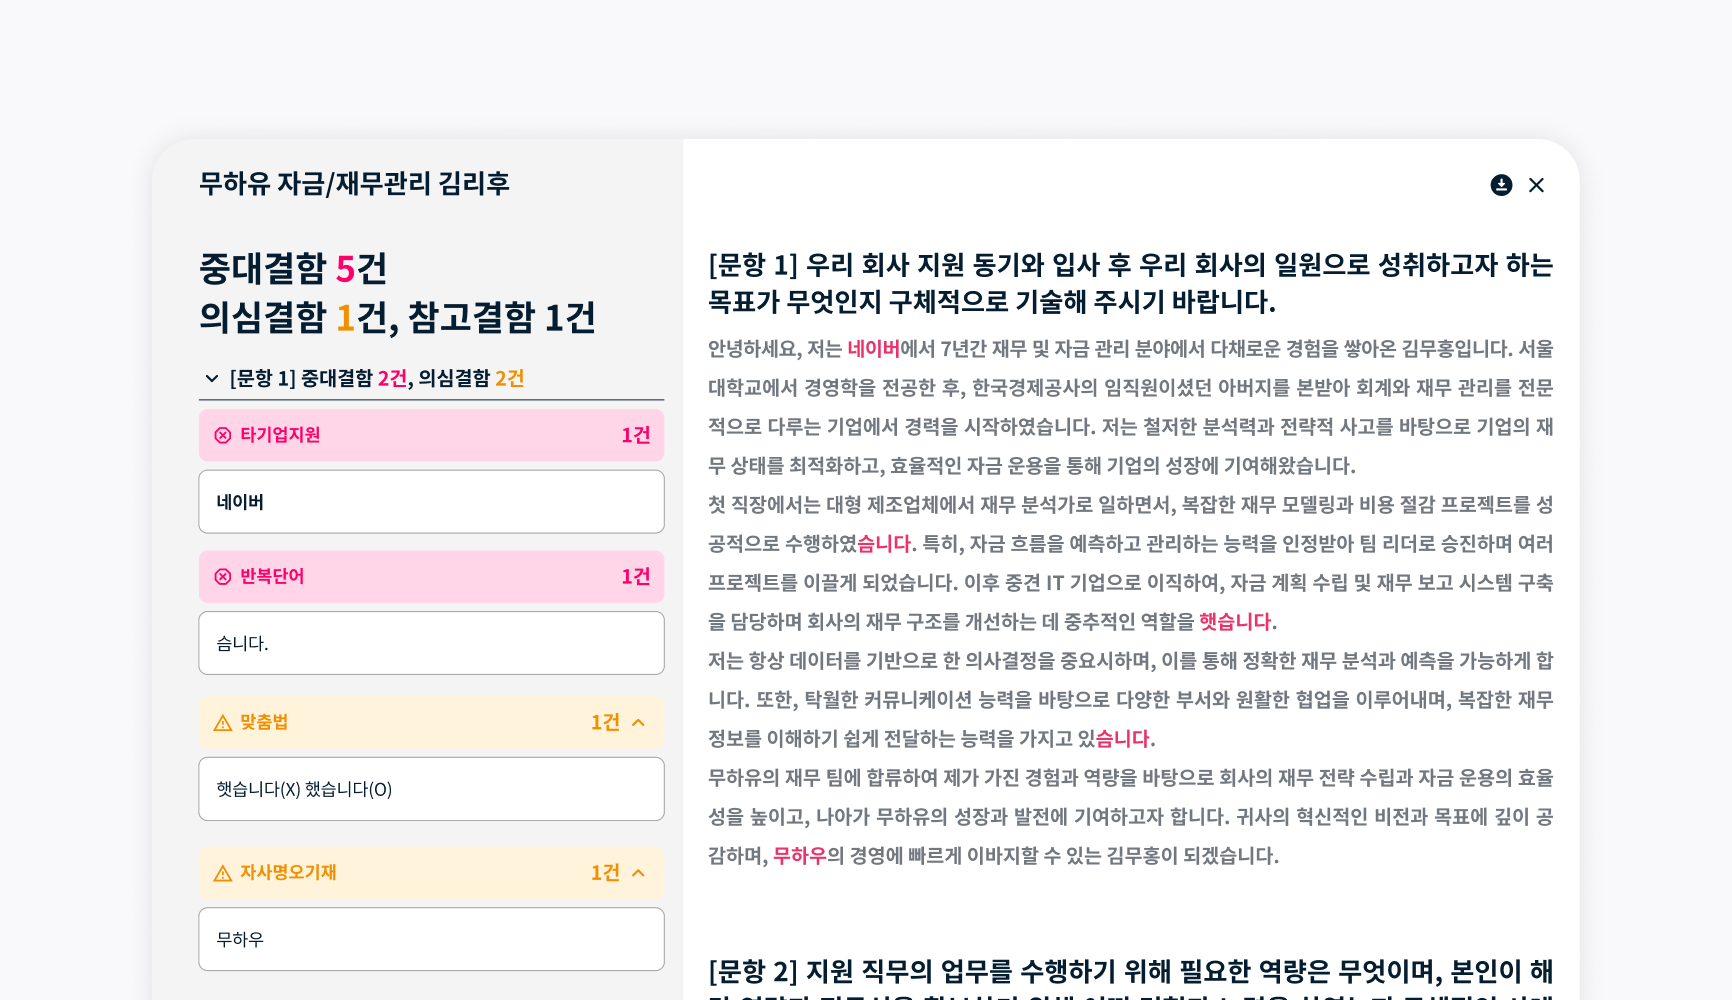Screen dimensions: 1732x1000
Task: Click the user profile download icon
Action: 1501,185
